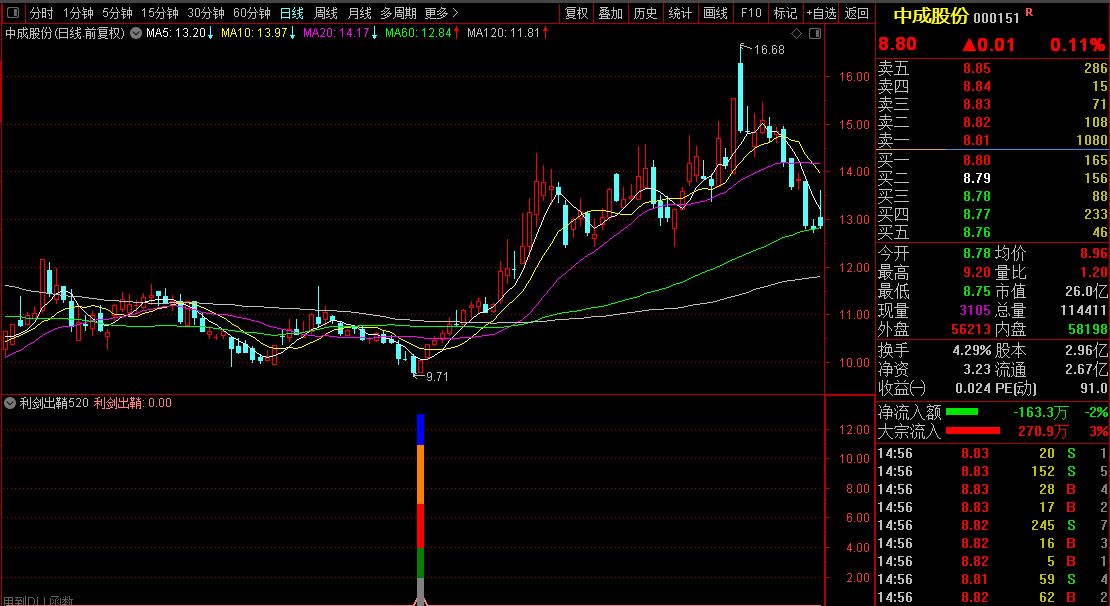
Task: Click the 16.68 high price flag marker
Action: coord(765,50)
